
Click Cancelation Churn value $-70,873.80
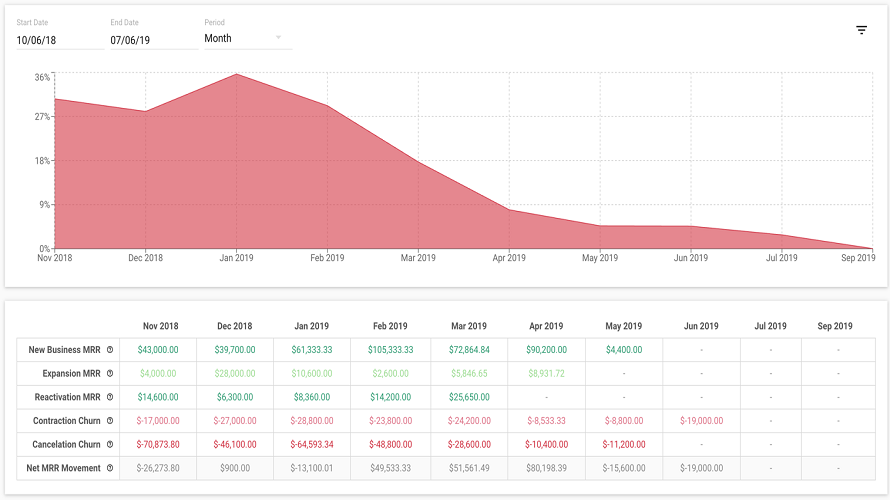(158, 444)
